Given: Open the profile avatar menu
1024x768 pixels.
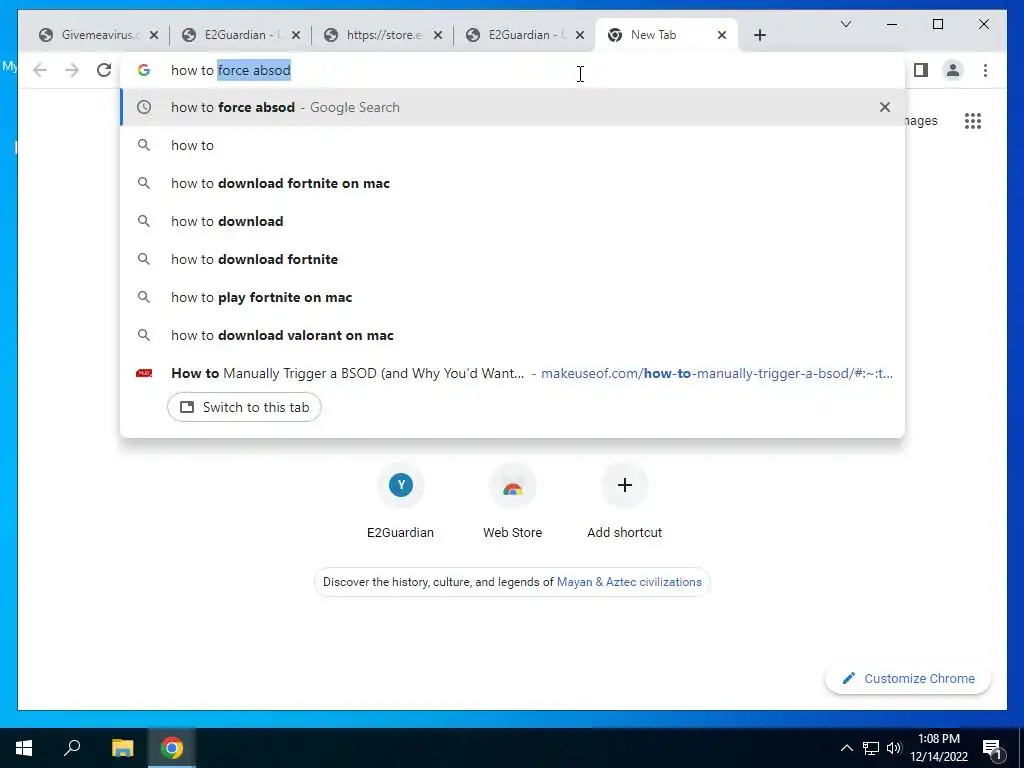Looking at the screenshot, I should [x=953, y=70].
